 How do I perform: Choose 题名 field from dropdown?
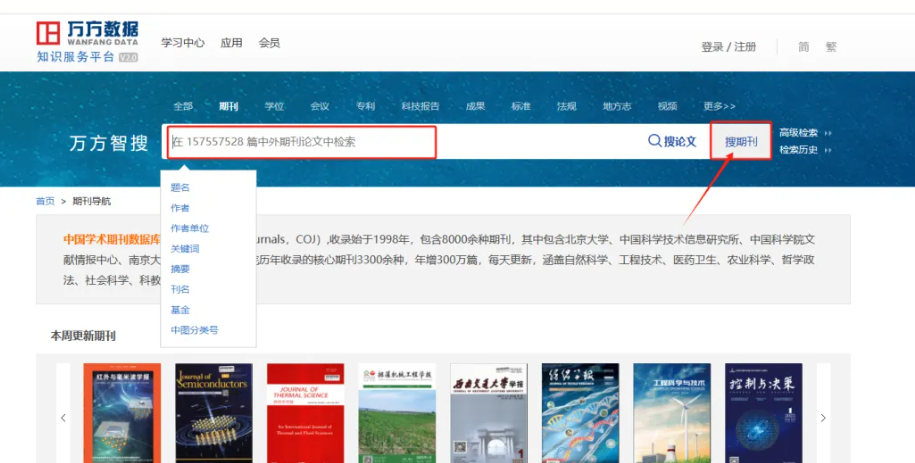tap(180, 187)
